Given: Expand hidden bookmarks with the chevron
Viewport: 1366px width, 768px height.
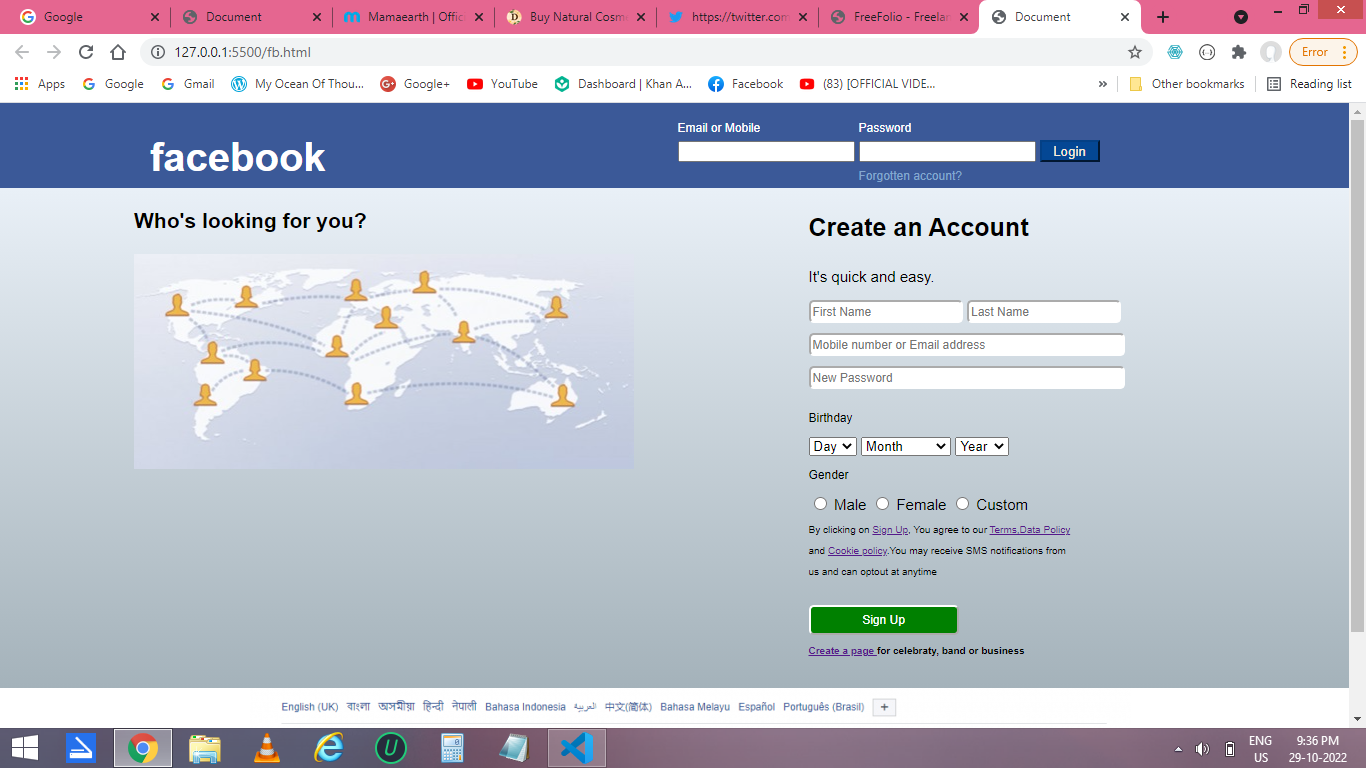Looking at the screenshot, I should 1103,84.
